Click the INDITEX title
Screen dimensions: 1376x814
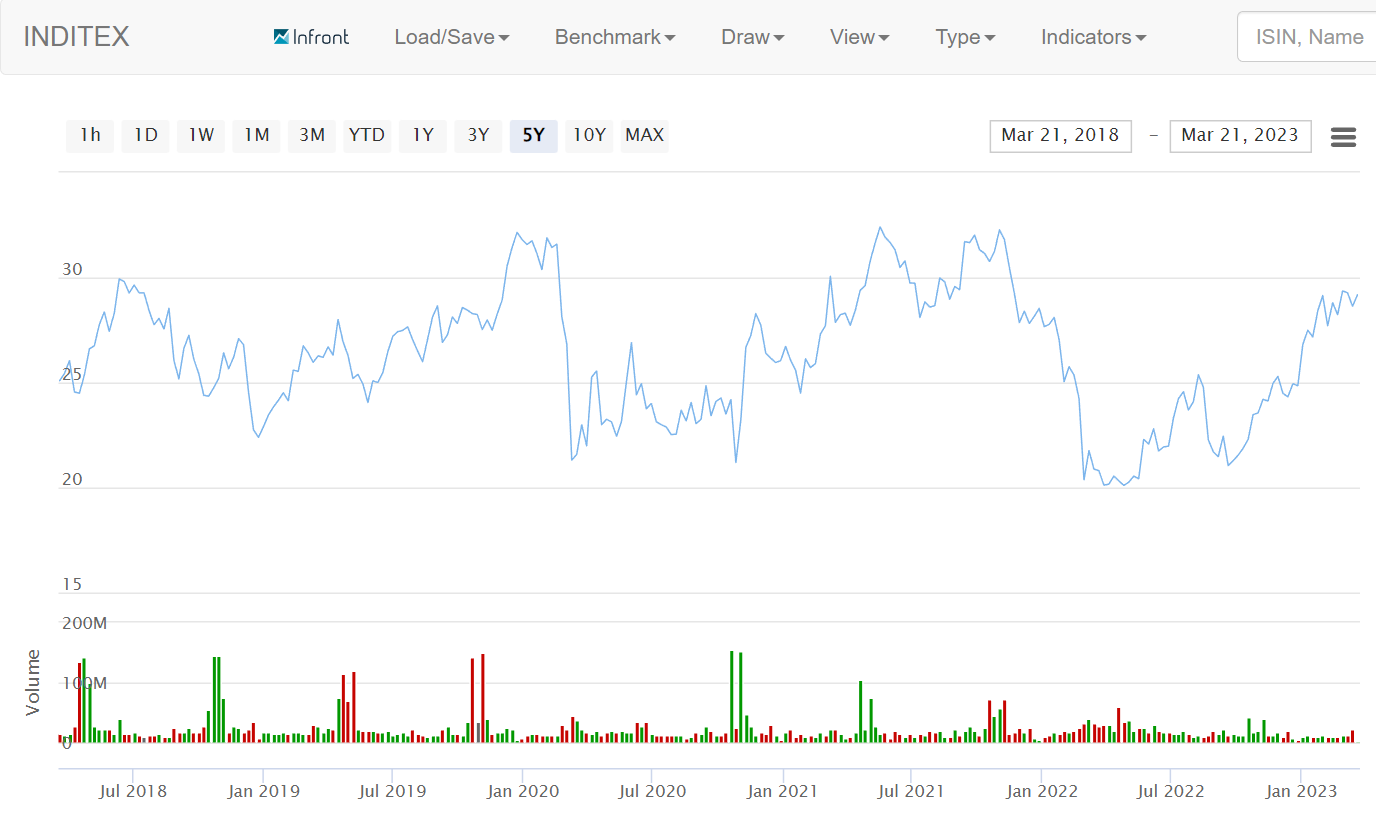click(76, 37)
